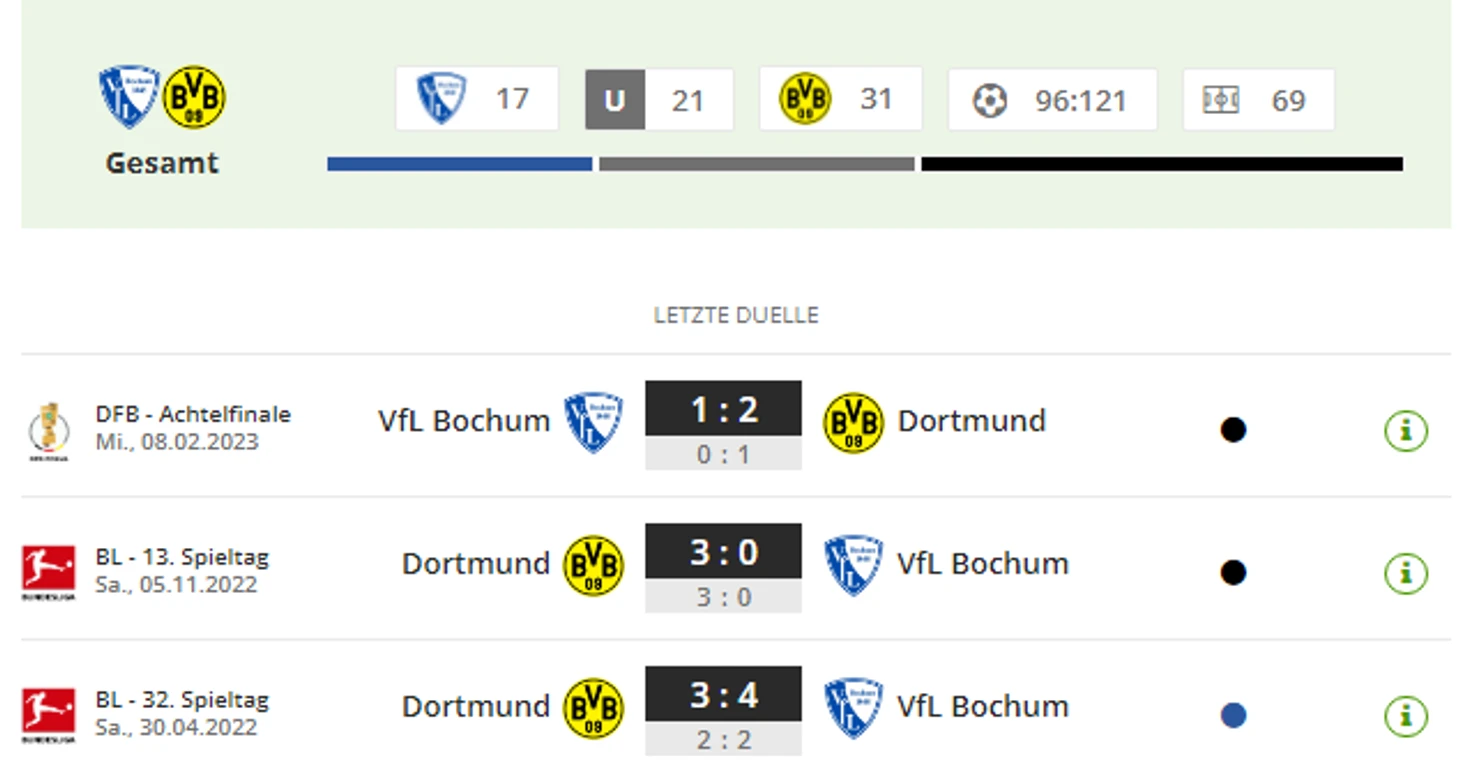Click the Dortmund crest in the 3 : 0 row
This screenshot has height=778, width=1460.
[x=593, y=565]
